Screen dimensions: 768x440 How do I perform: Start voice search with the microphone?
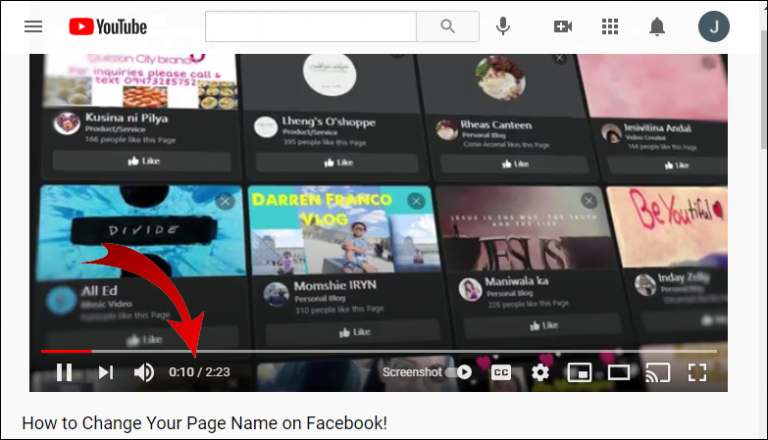point(503,26)
